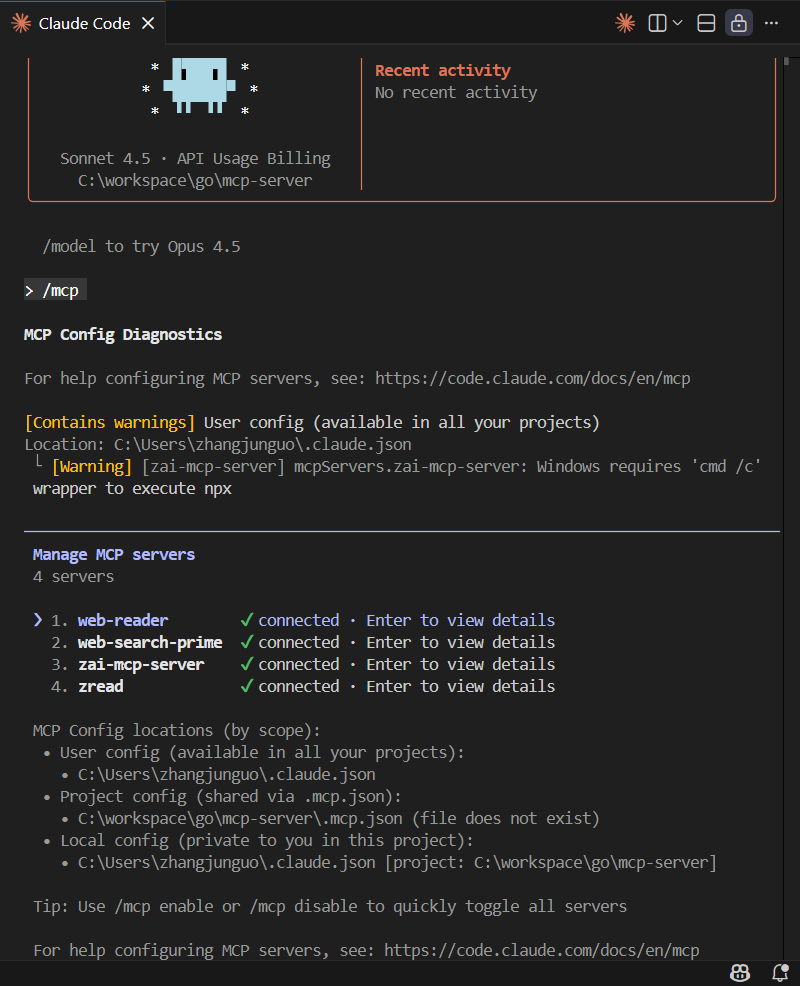Open the MCP docs link at the bottom
This screenshot has width=800, height=986.
[x=542, y=950]
